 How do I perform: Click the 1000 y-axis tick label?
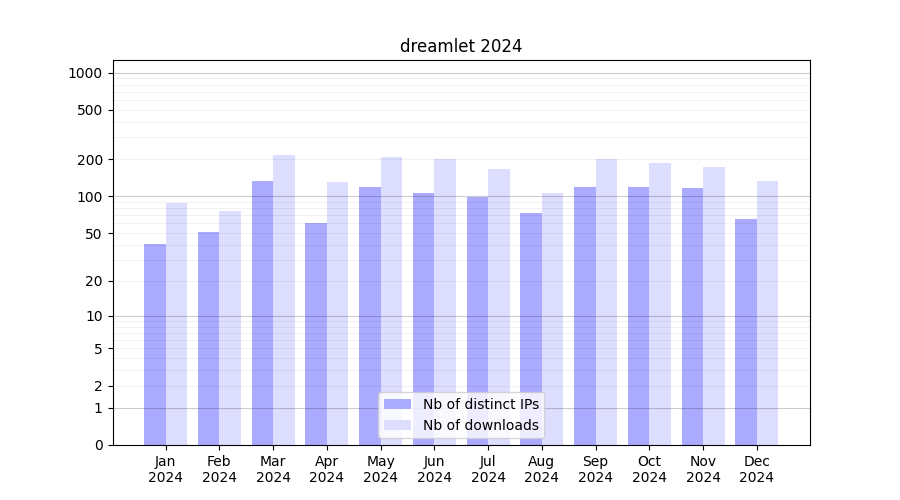(x=84, y=73)
